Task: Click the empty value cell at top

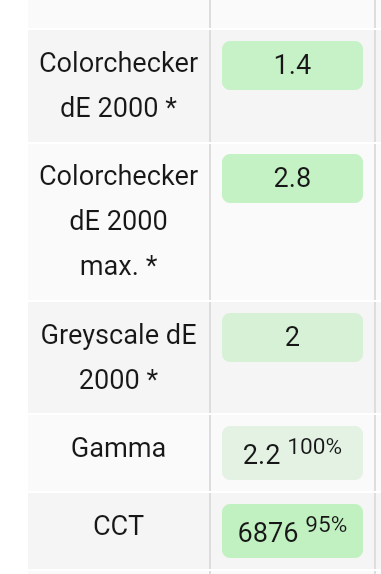Action: click(292, 14)
